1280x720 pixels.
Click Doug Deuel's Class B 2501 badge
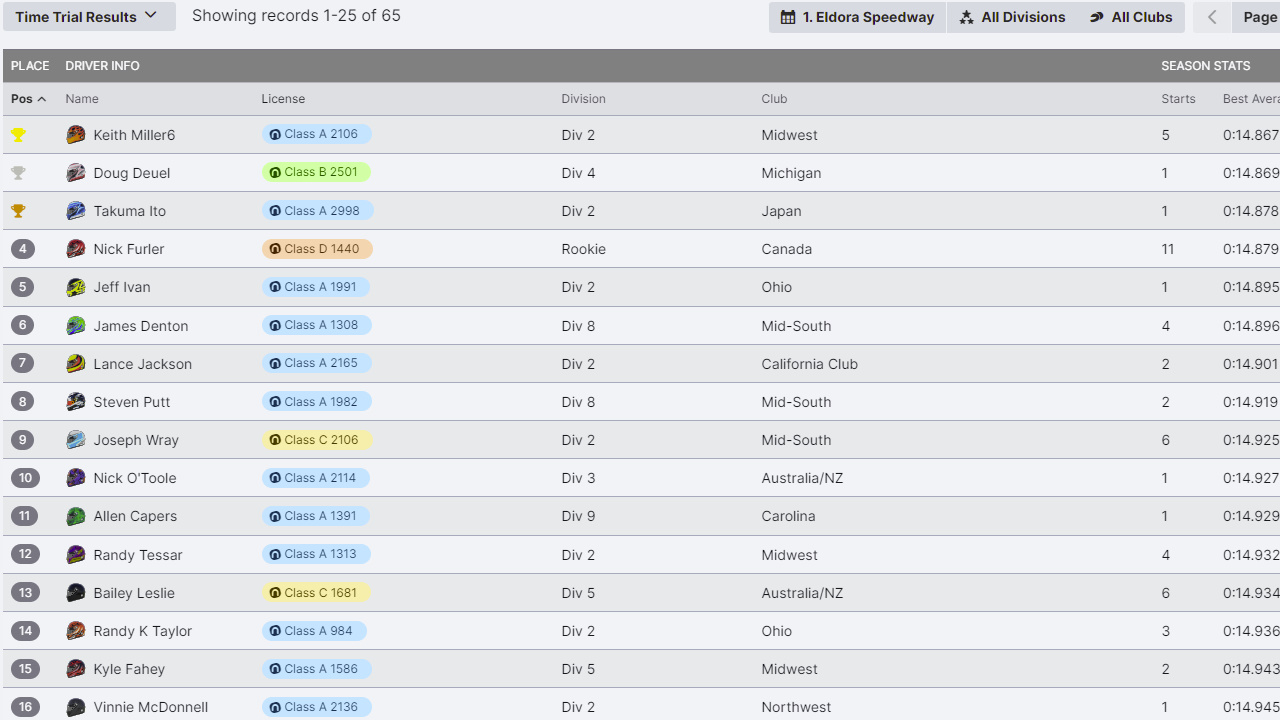coord(316,172)
